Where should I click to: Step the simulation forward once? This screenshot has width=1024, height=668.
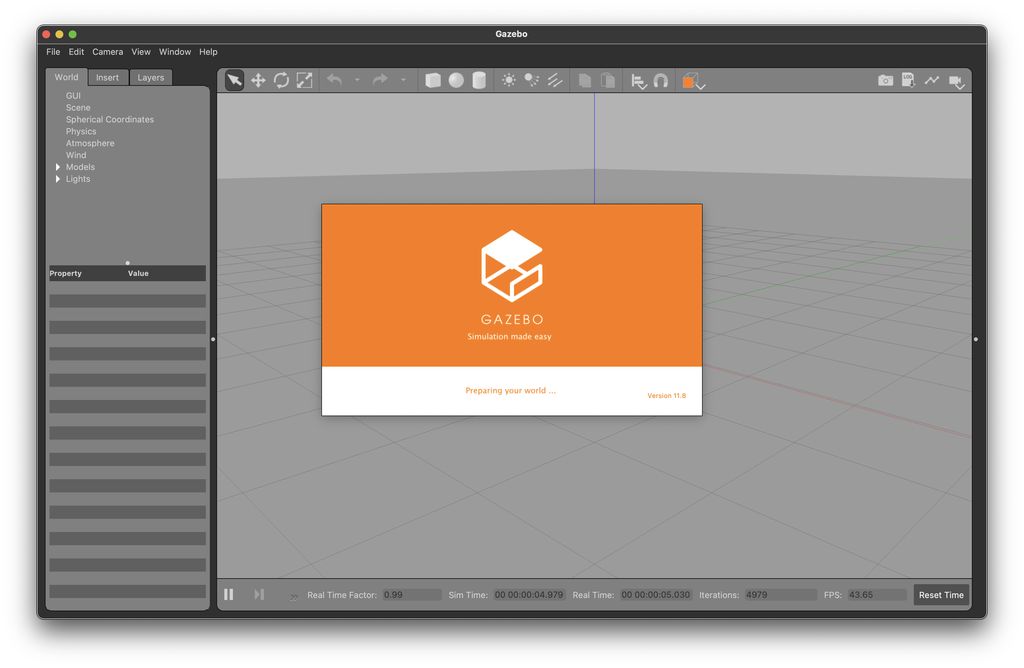(x=259, y=594)
